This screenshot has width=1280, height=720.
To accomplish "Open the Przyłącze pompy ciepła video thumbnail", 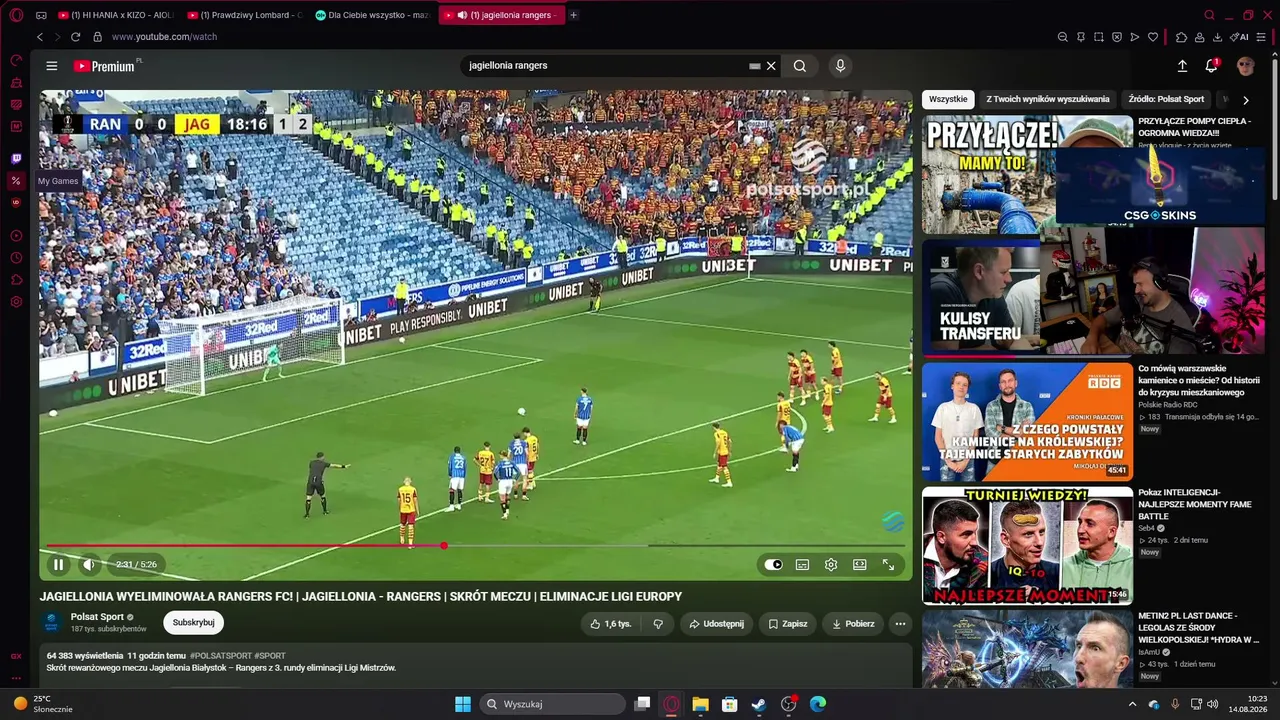I will (x=1027, y=175).
